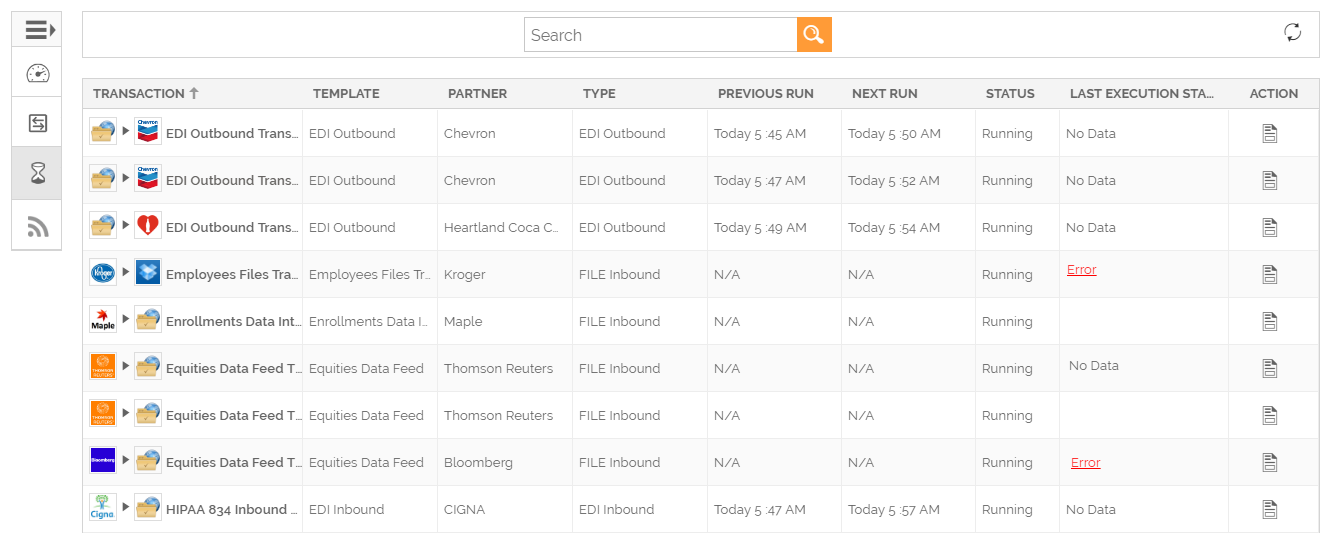Click the Status column header

click(x=1010, y=93)
